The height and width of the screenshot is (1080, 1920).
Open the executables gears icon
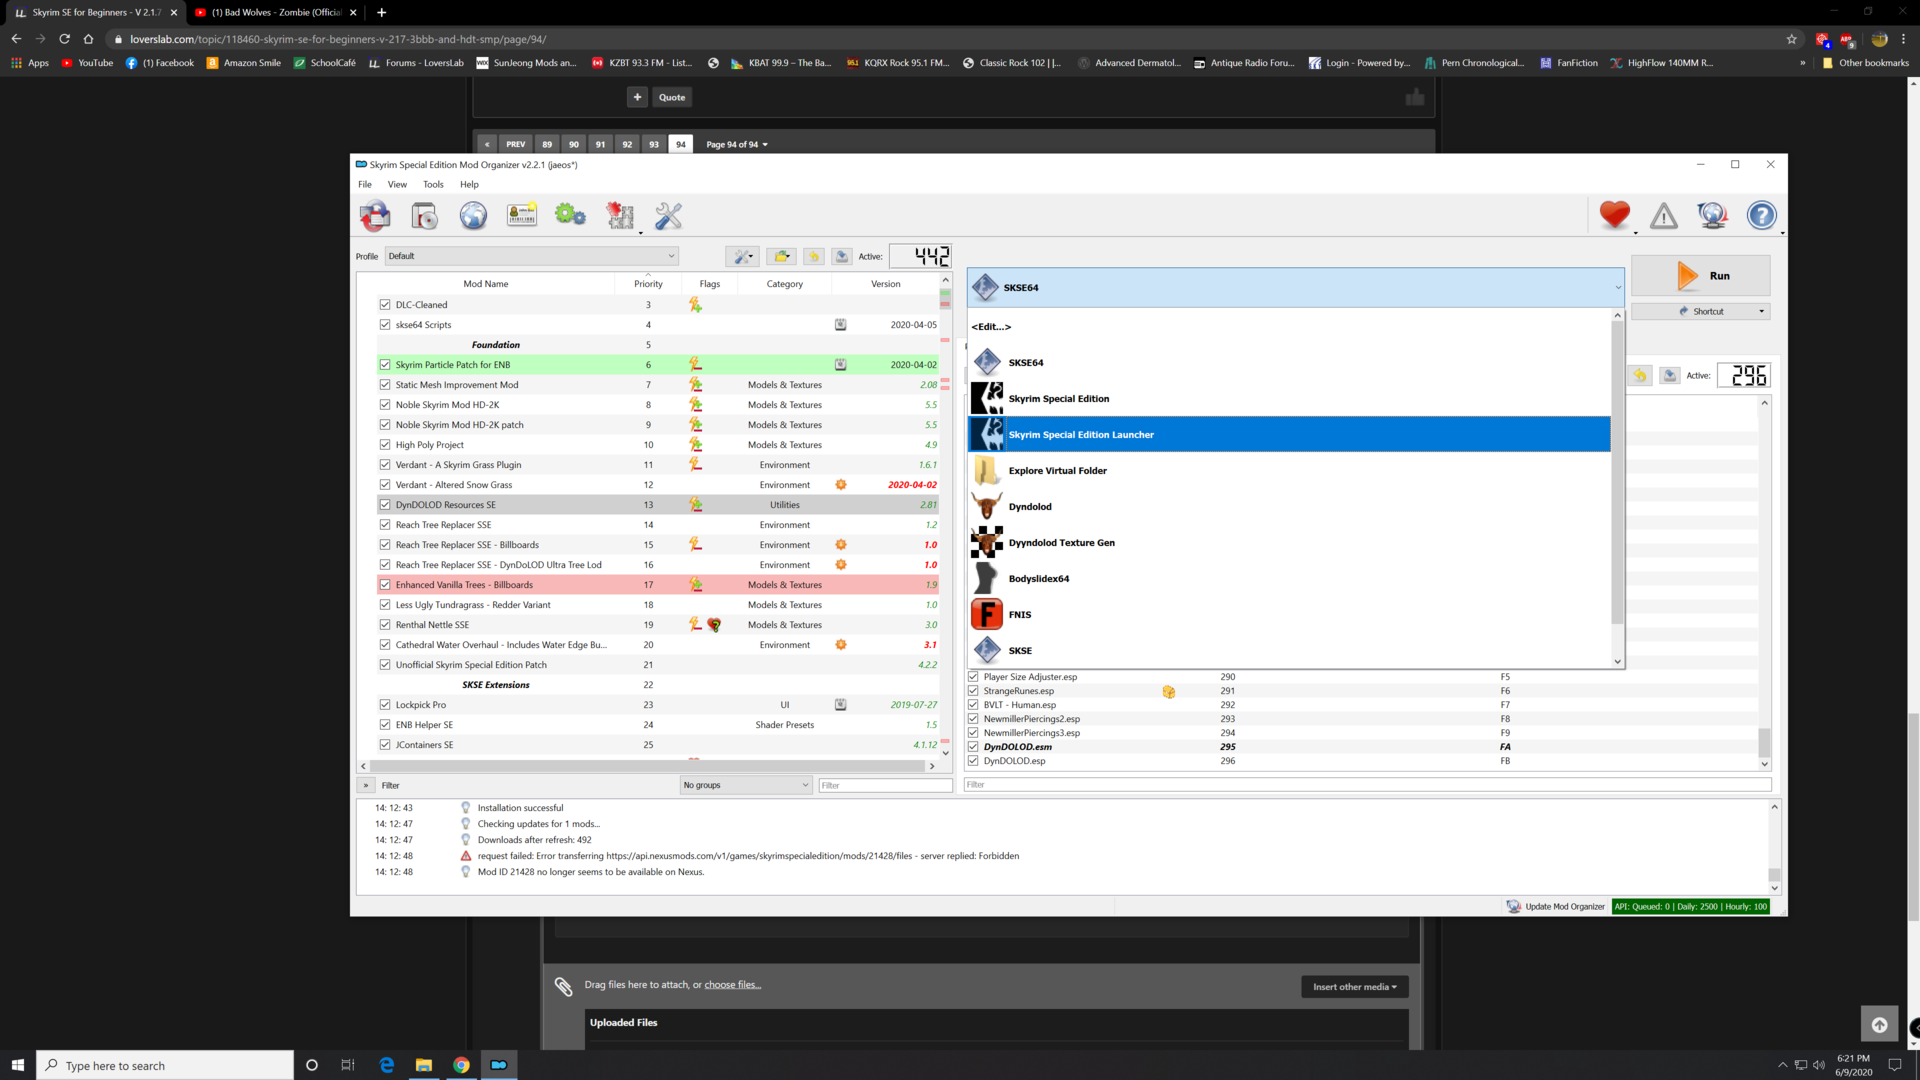(570, 215)
